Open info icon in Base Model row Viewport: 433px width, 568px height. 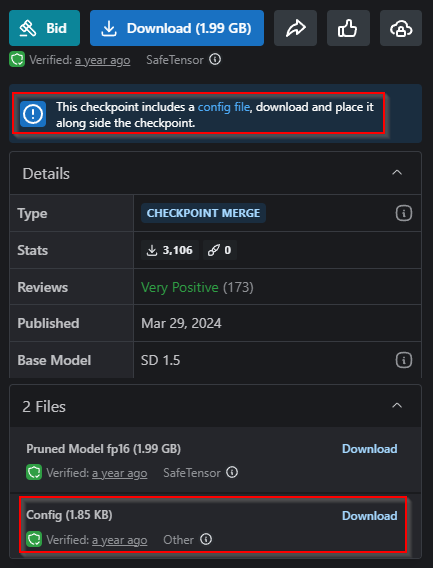(x=404, y=360)
